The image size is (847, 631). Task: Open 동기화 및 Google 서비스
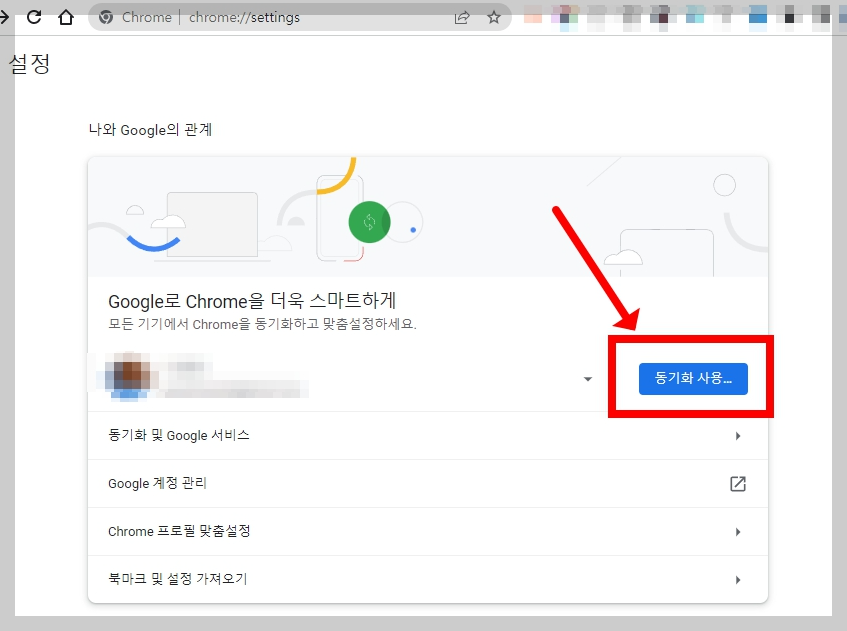click(427, 435)
